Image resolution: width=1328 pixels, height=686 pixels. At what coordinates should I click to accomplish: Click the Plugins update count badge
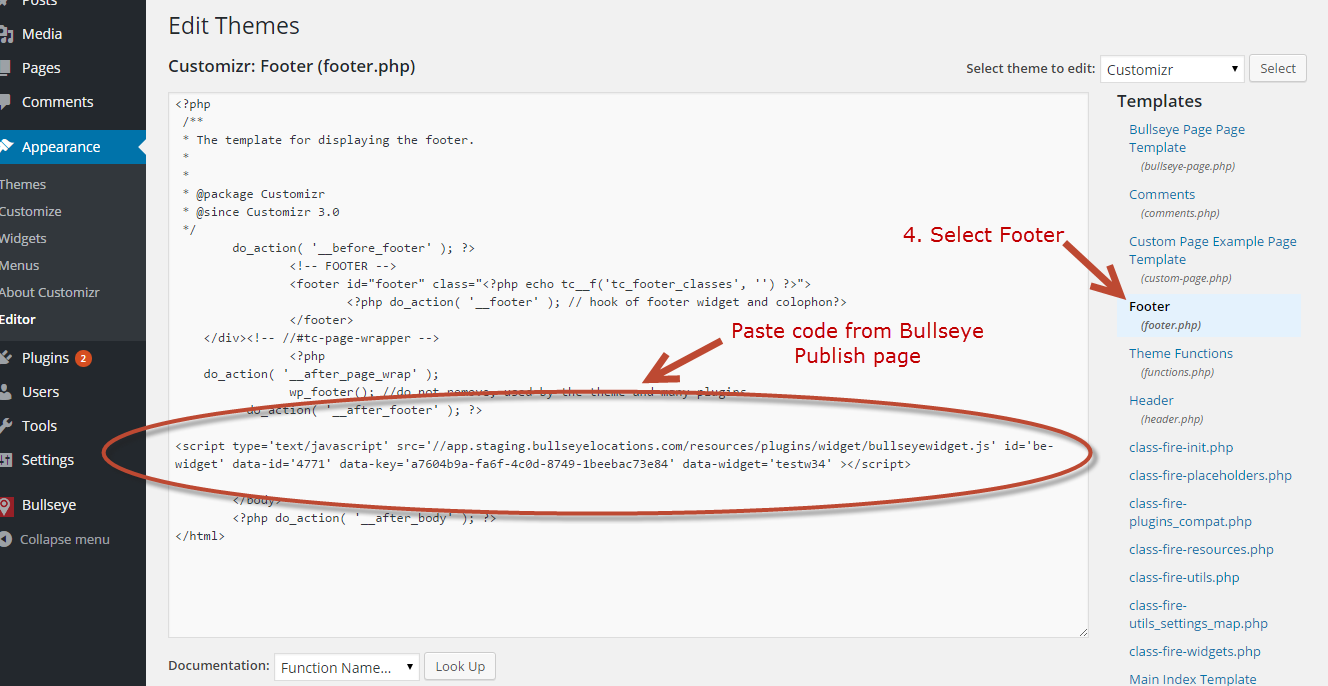click(x=83, y=358)
